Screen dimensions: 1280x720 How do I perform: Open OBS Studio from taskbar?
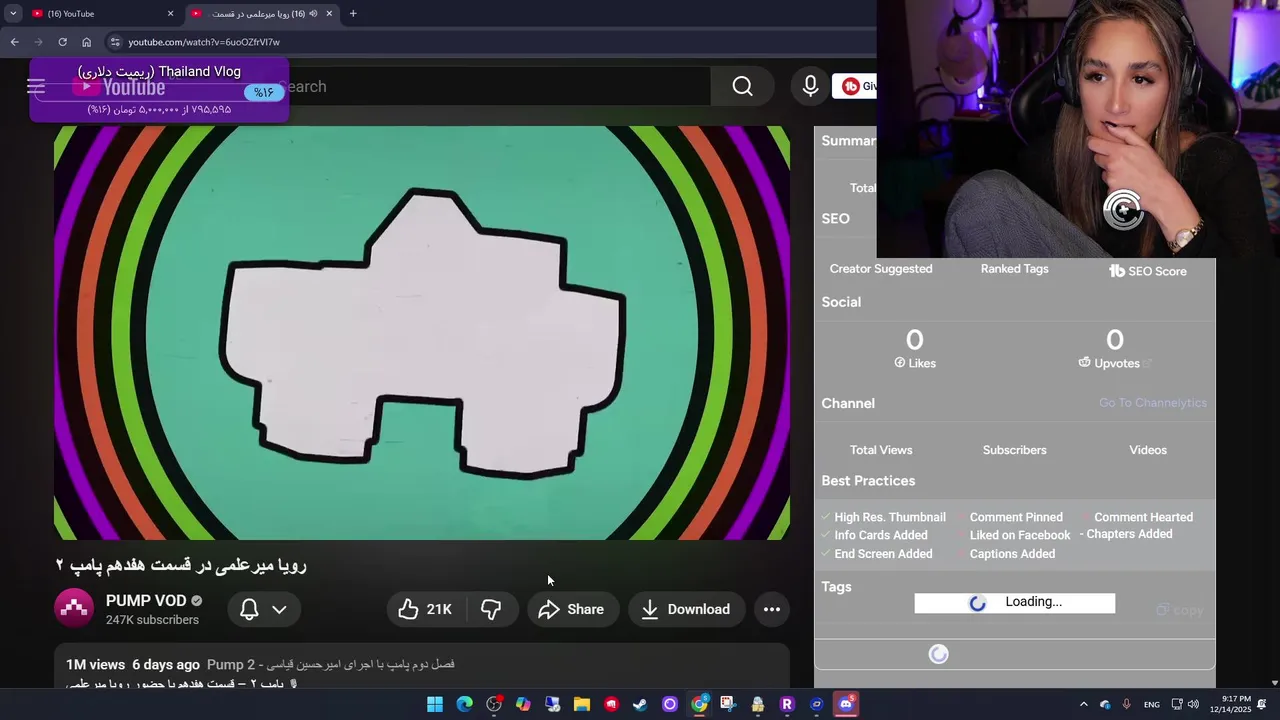(494, 704)
